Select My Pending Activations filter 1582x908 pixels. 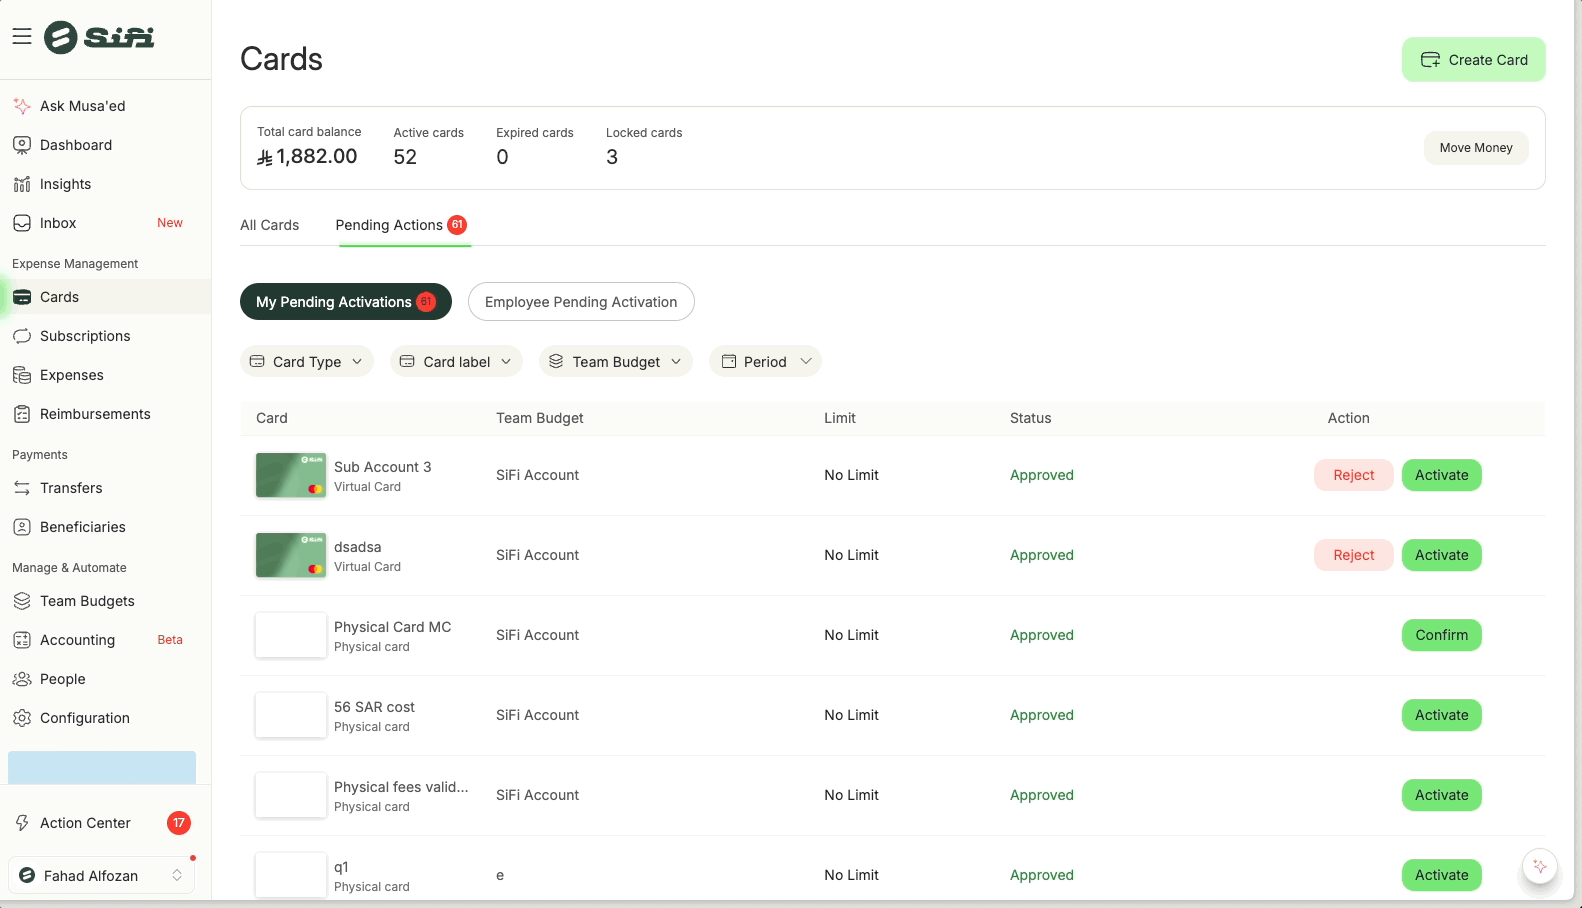tap(345, 302)
